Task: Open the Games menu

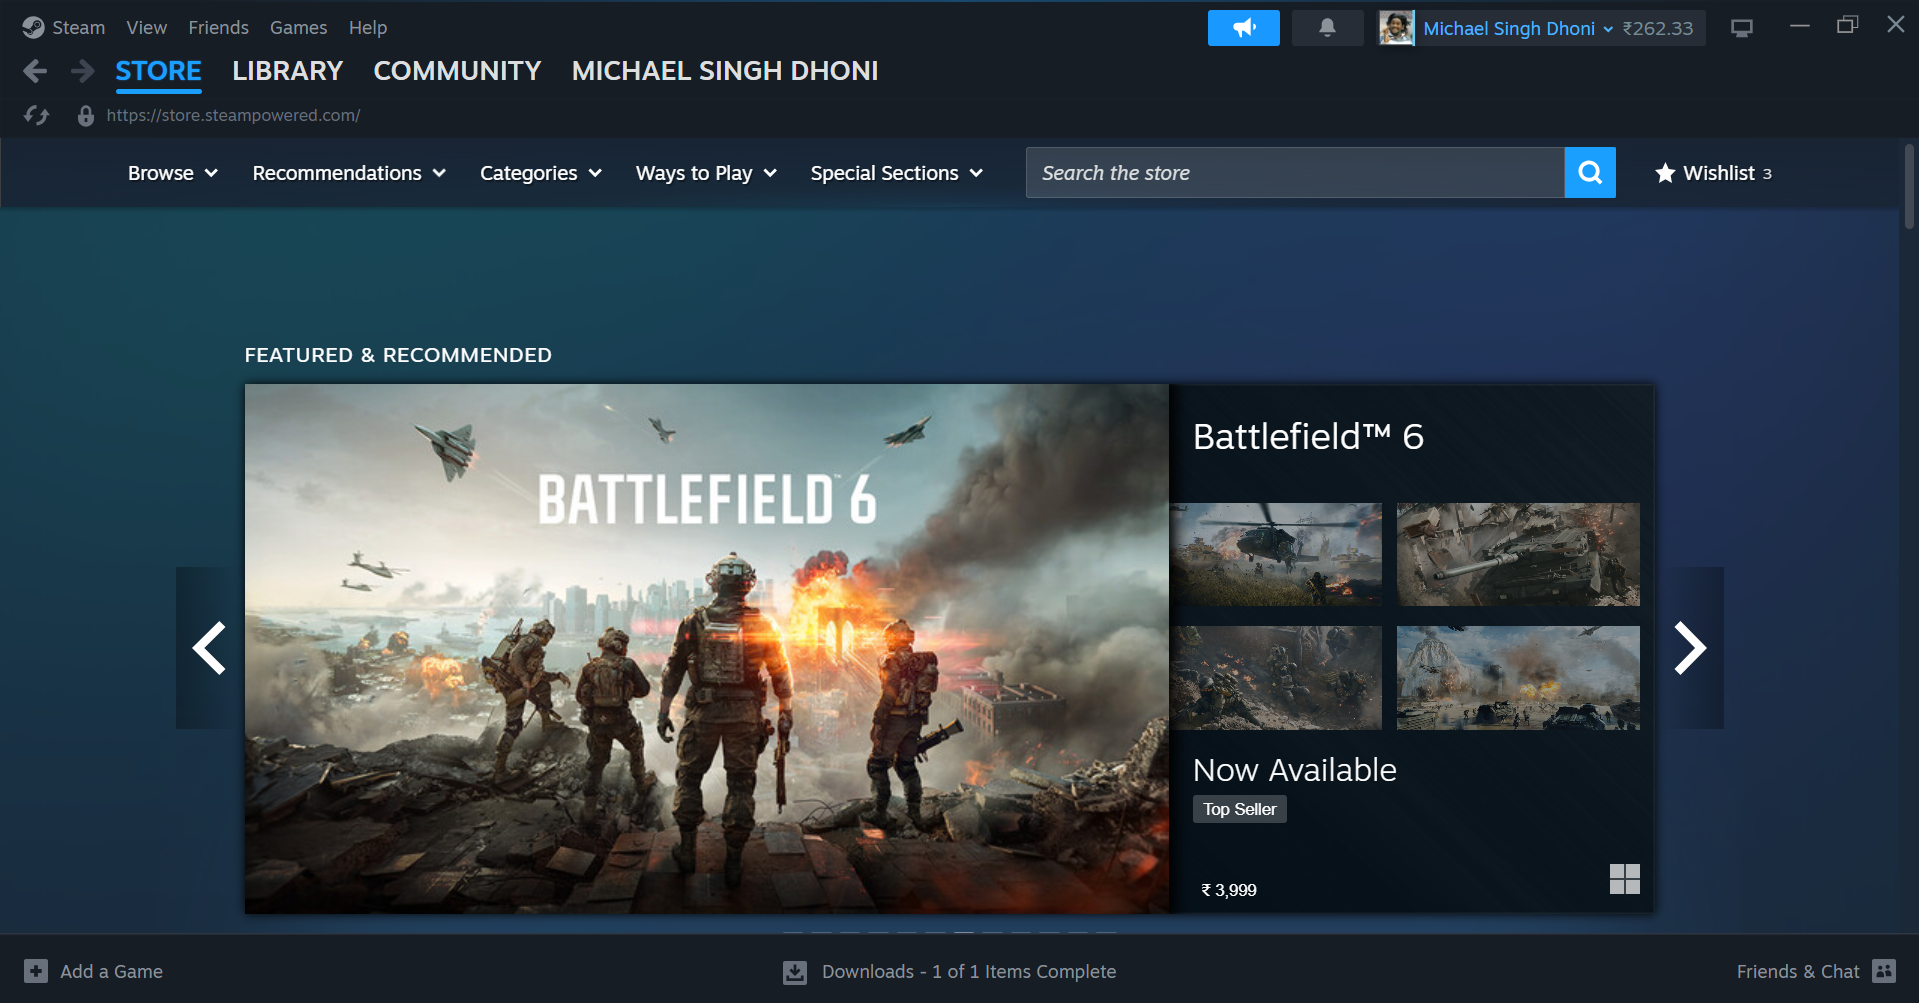Action: tap(298, 28)
